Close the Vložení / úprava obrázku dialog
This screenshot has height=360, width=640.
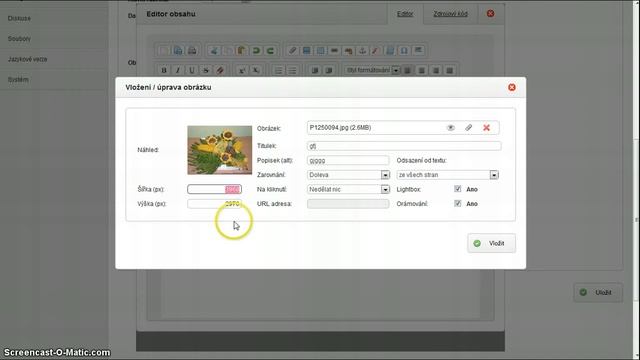(512, 87)
